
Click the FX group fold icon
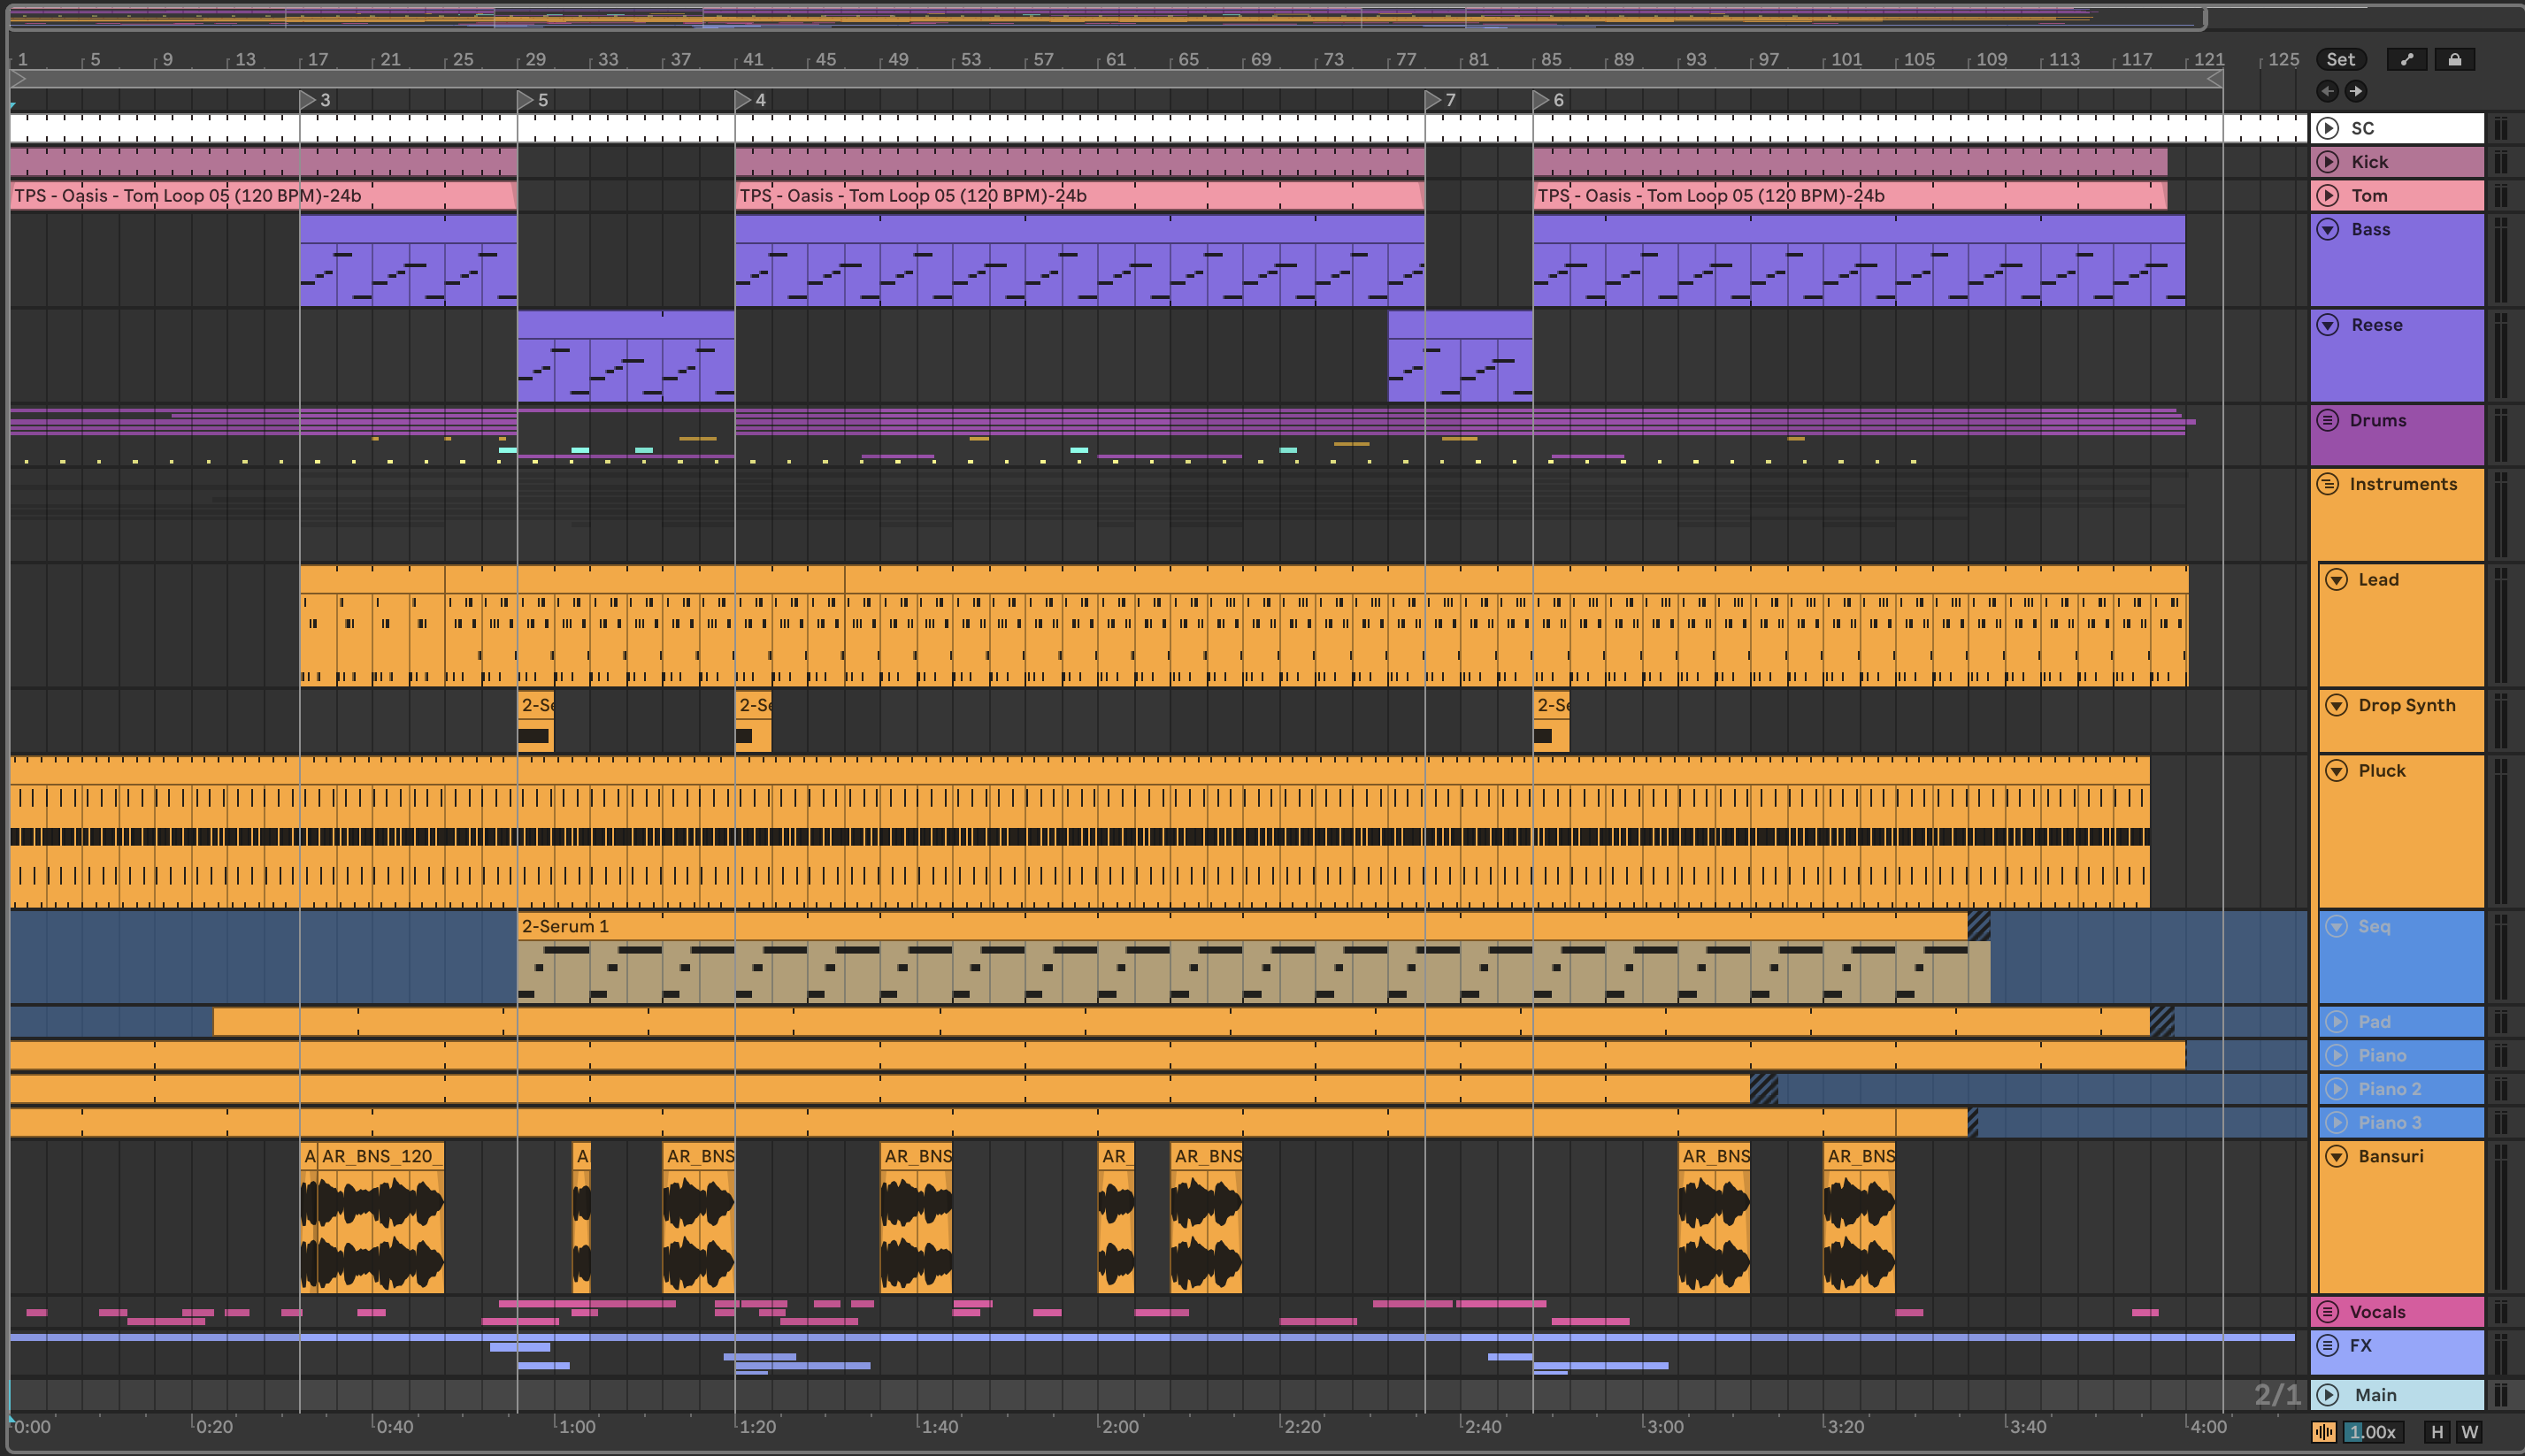pos(2328,1345)
